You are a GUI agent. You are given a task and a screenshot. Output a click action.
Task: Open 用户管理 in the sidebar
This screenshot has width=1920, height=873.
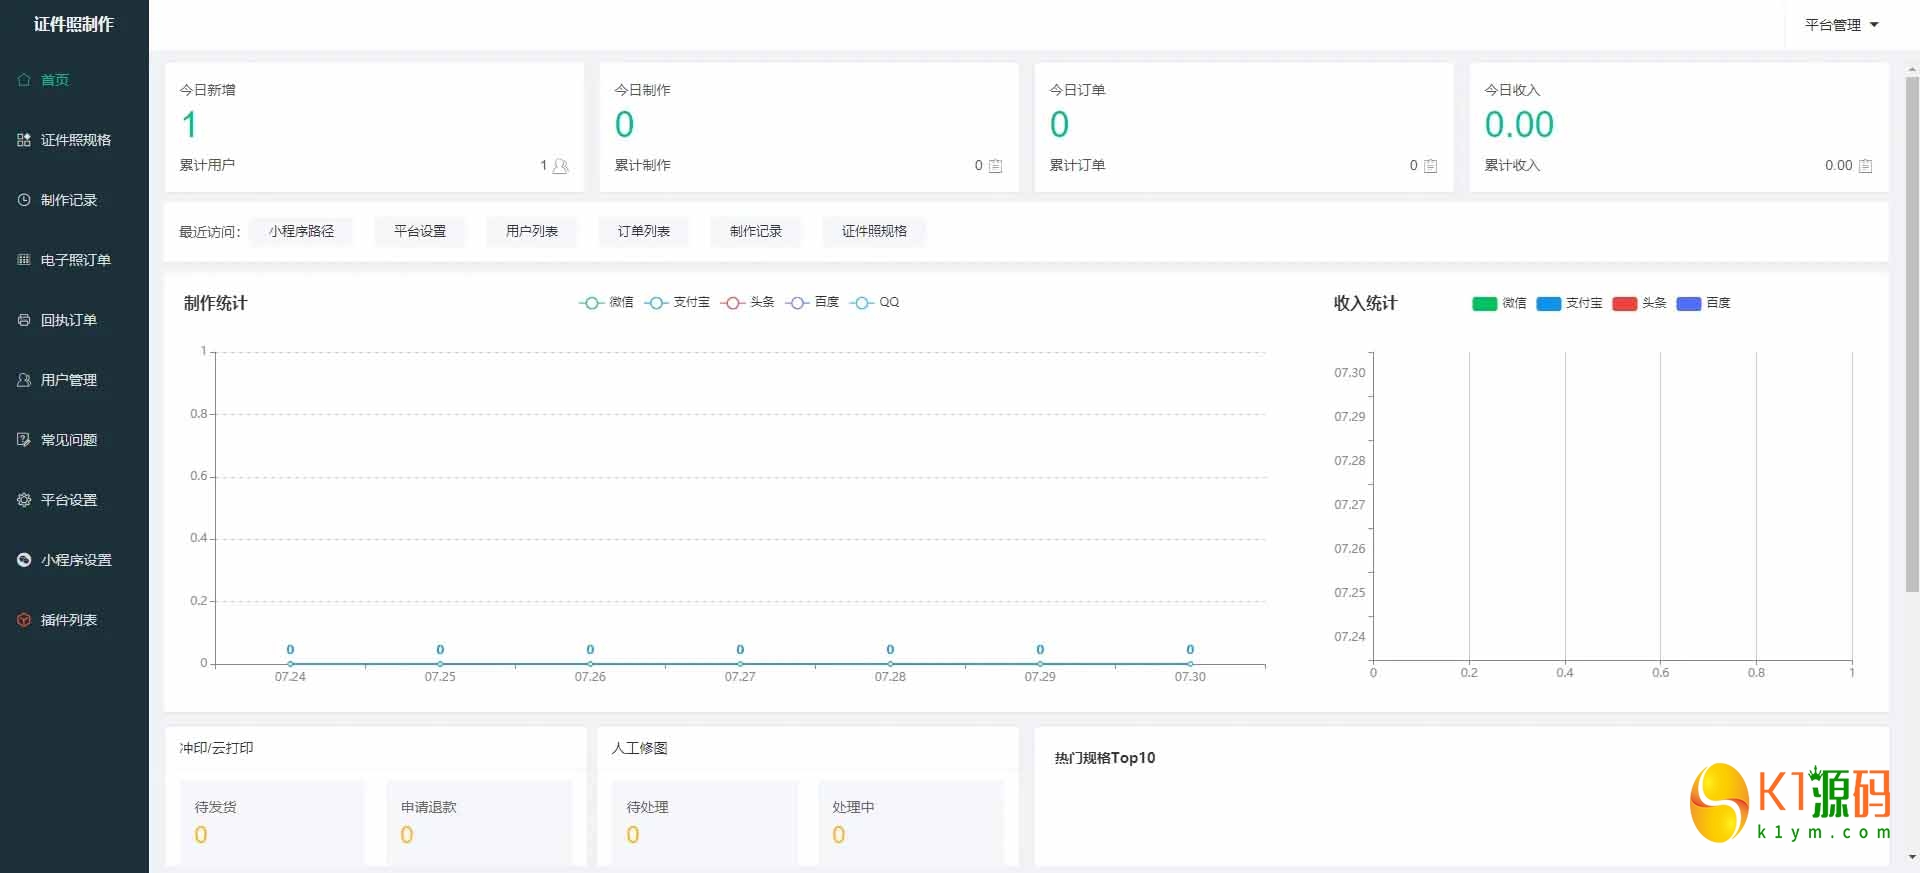(74, 380)
